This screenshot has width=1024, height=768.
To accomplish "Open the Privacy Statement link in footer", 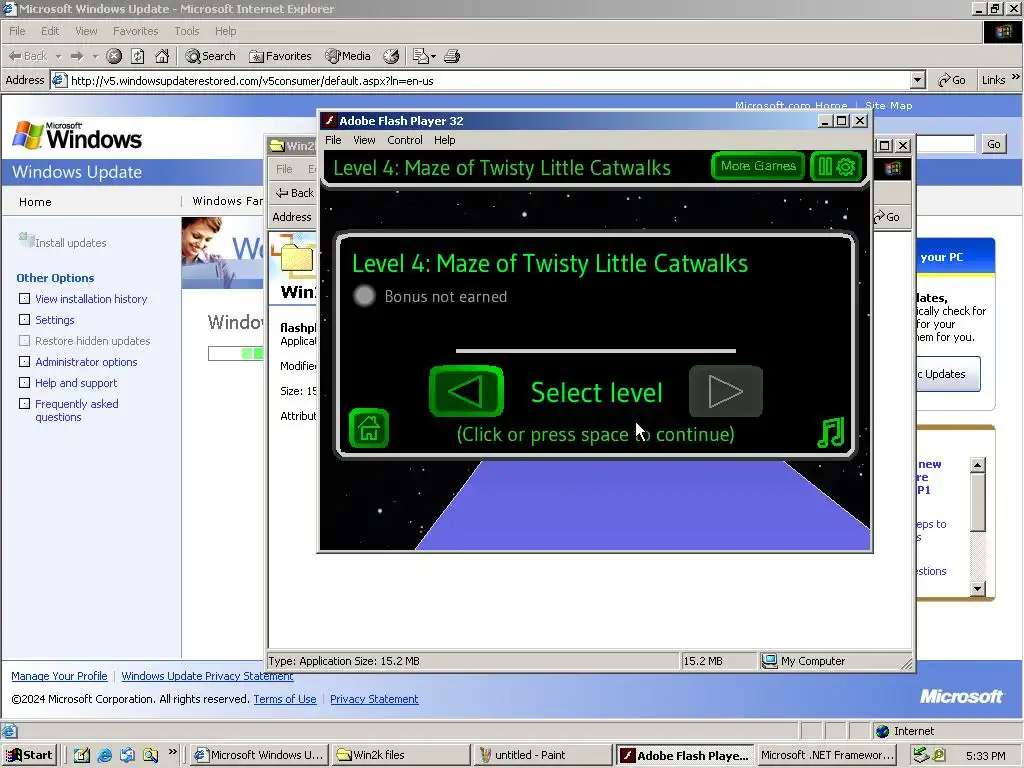I will tap(374, 699).
